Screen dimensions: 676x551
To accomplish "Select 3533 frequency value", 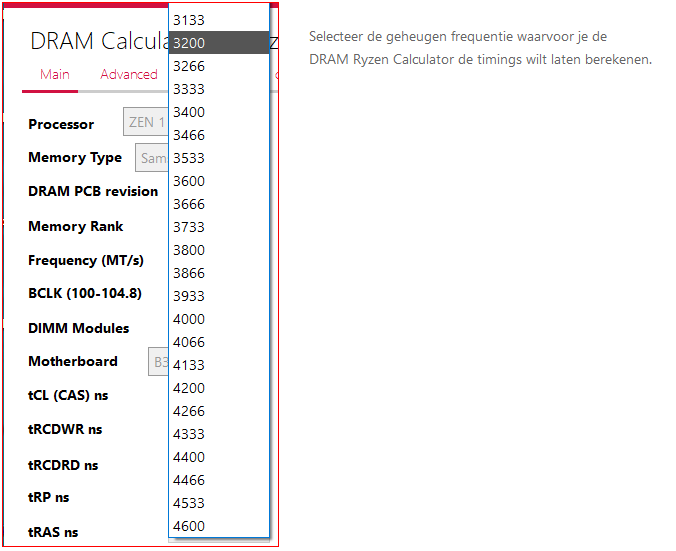I will [x=219, y=158].
